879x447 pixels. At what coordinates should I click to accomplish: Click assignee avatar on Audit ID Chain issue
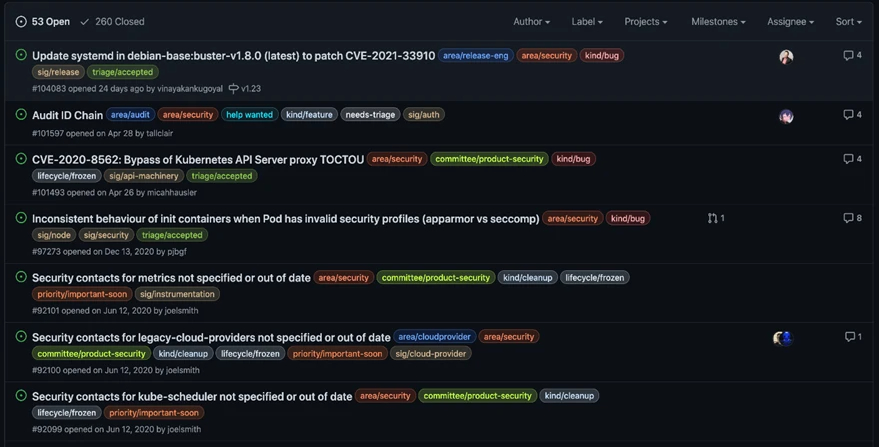coord(786,116)
